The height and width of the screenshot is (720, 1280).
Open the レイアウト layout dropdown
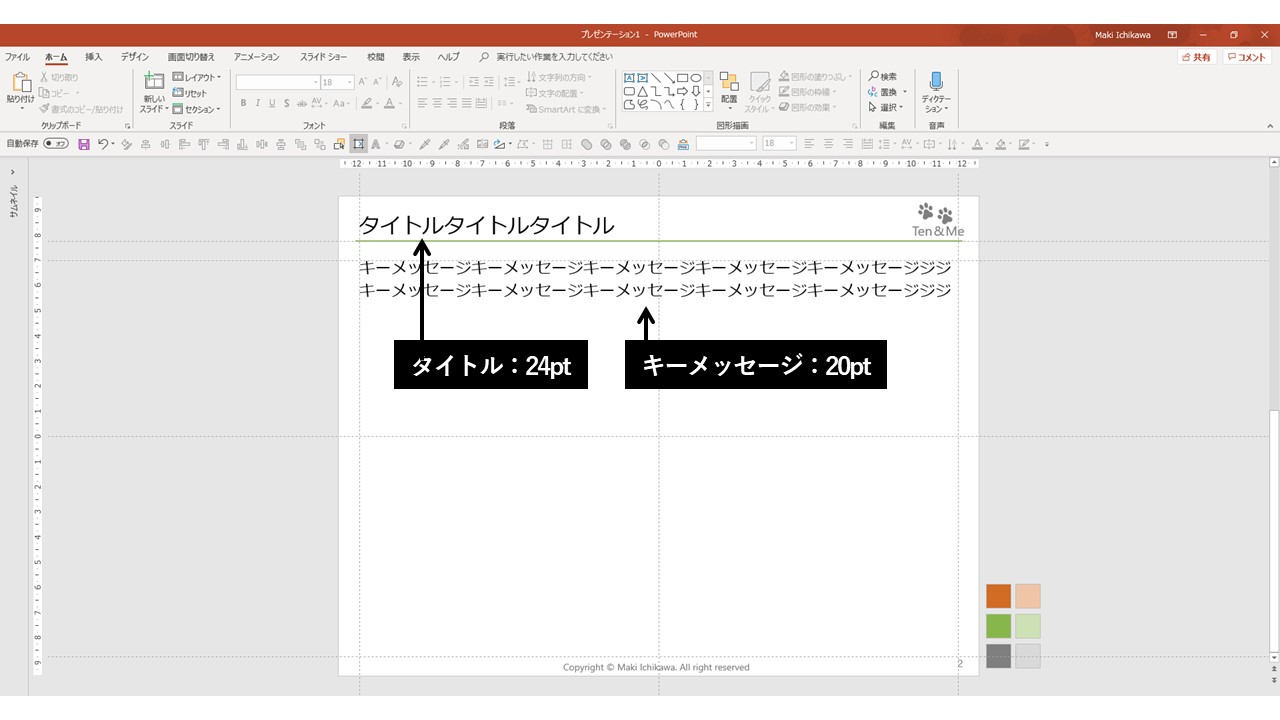click(196, 77)
